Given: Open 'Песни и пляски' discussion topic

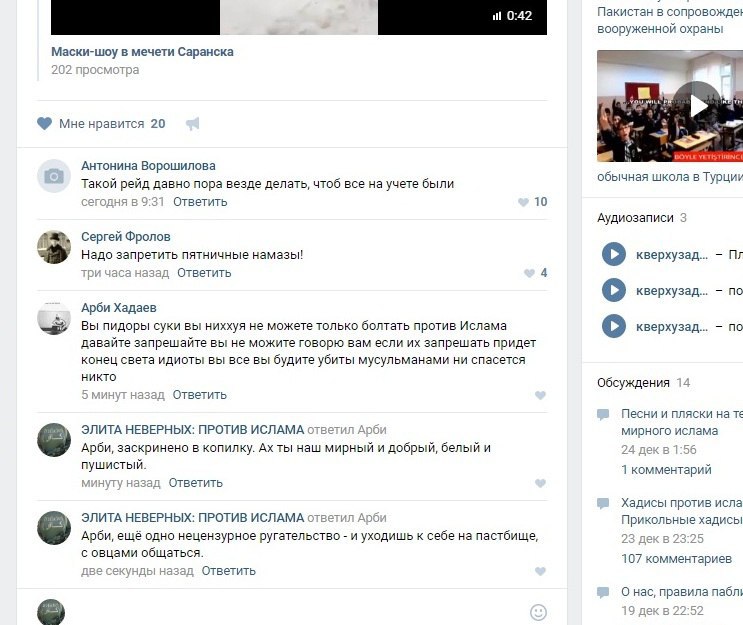Looking at the screenshot, I should coord(682,422).
